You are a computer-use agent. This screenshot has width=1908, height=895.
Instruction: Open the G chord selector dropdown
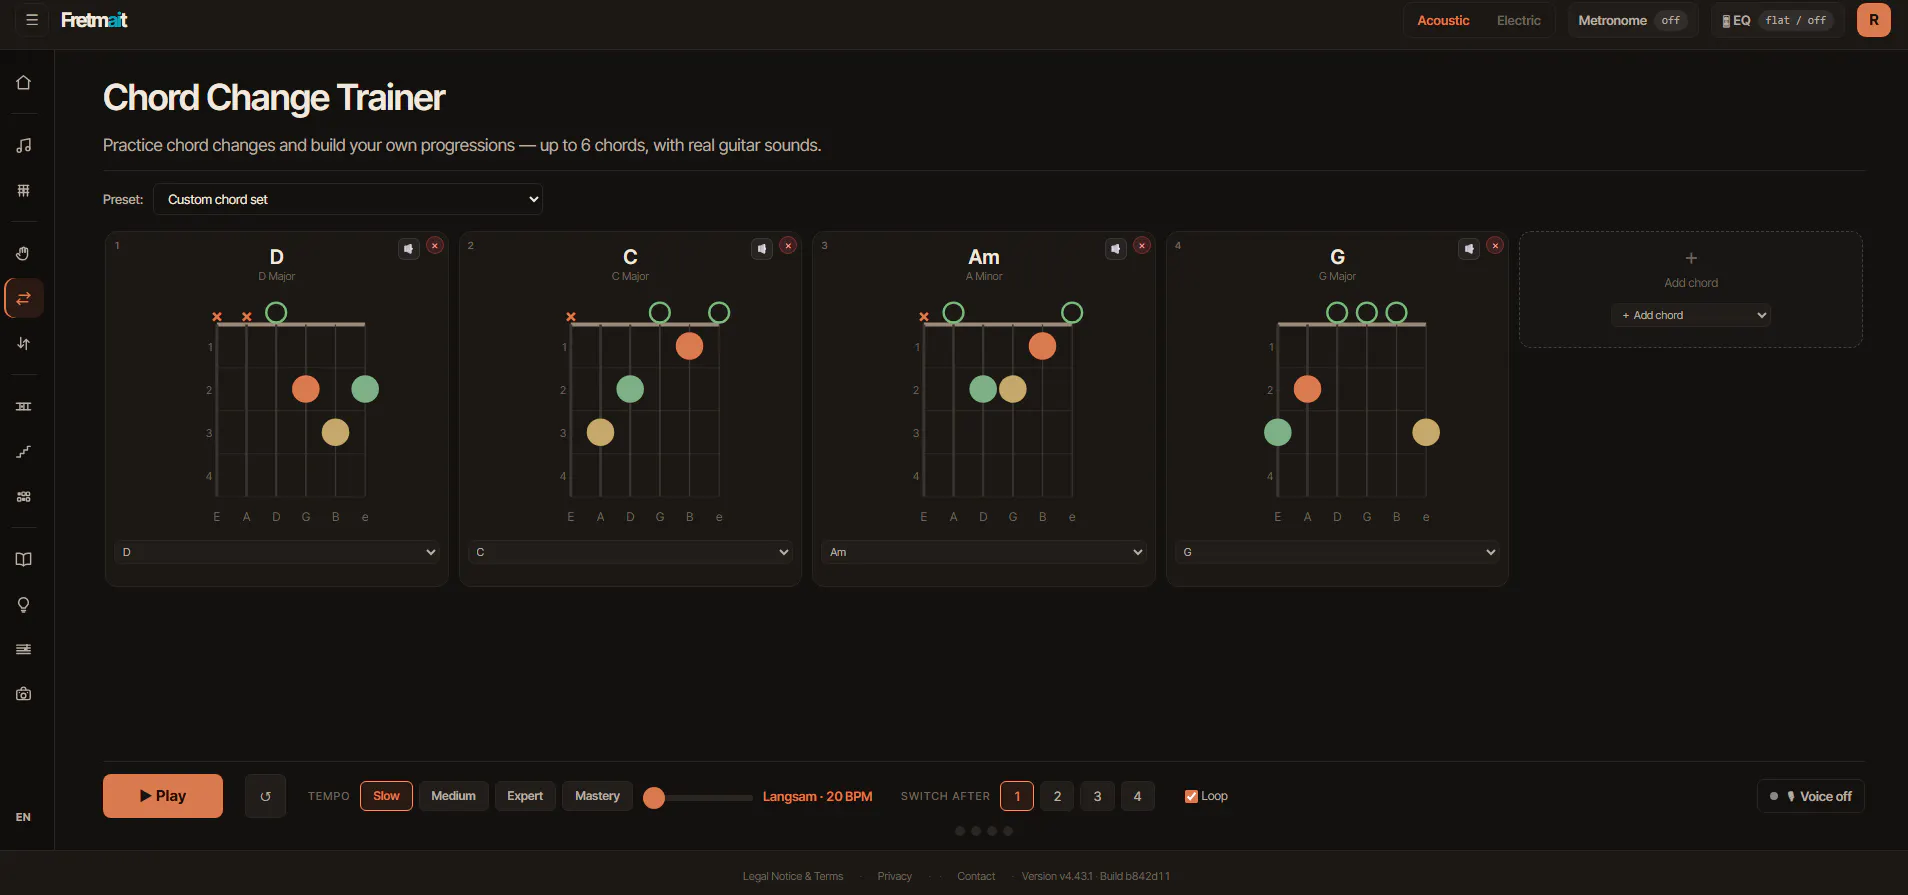tap(1337, 552)
